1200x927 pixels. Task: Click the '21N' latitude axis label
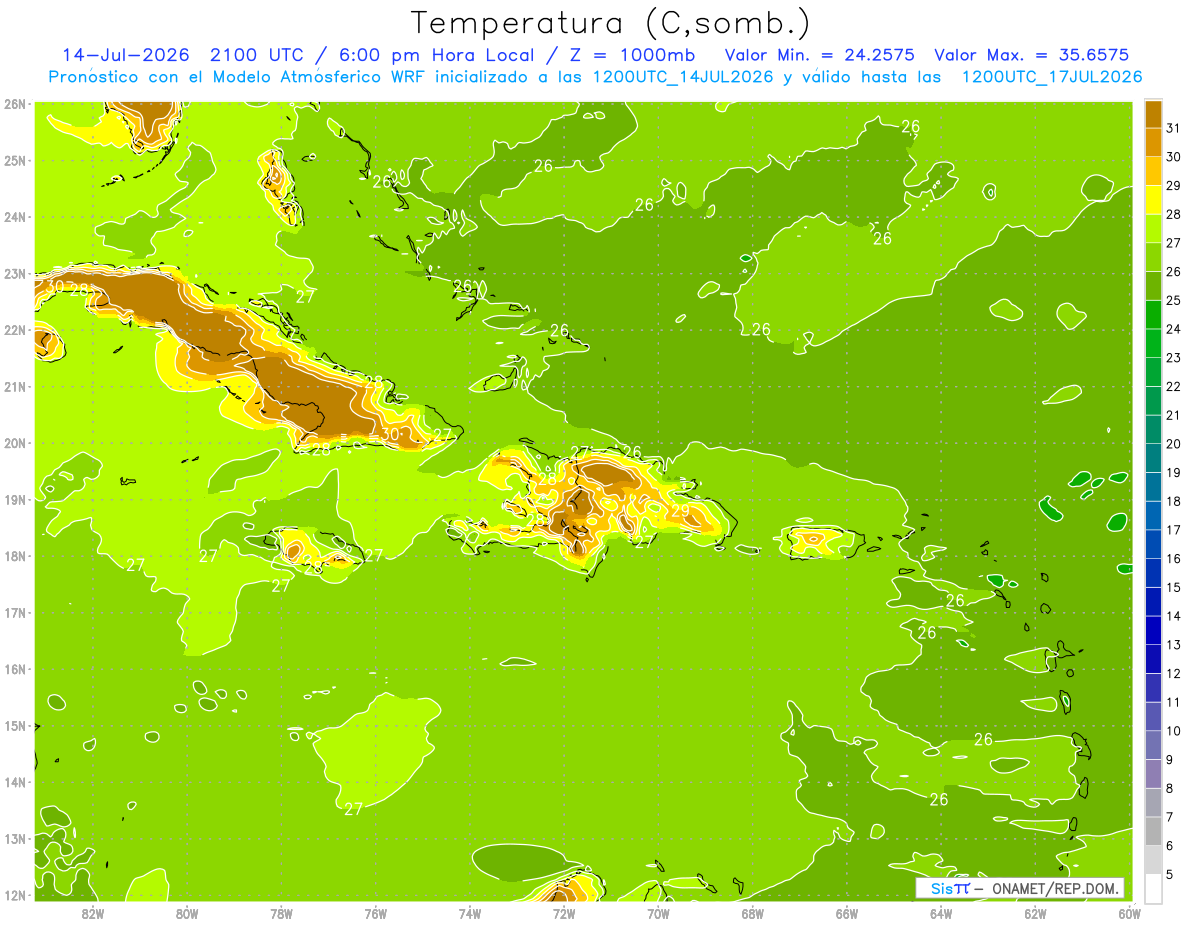15,386
